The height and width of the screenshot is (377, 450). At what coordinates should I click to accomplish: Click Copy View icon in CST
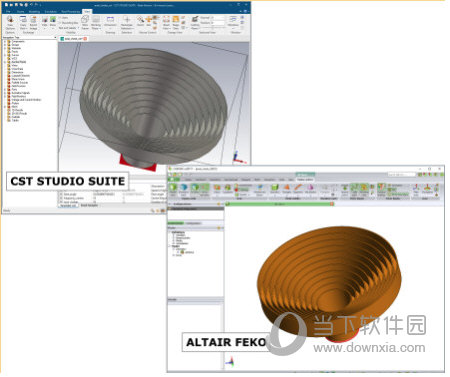(x=23, y=22)
